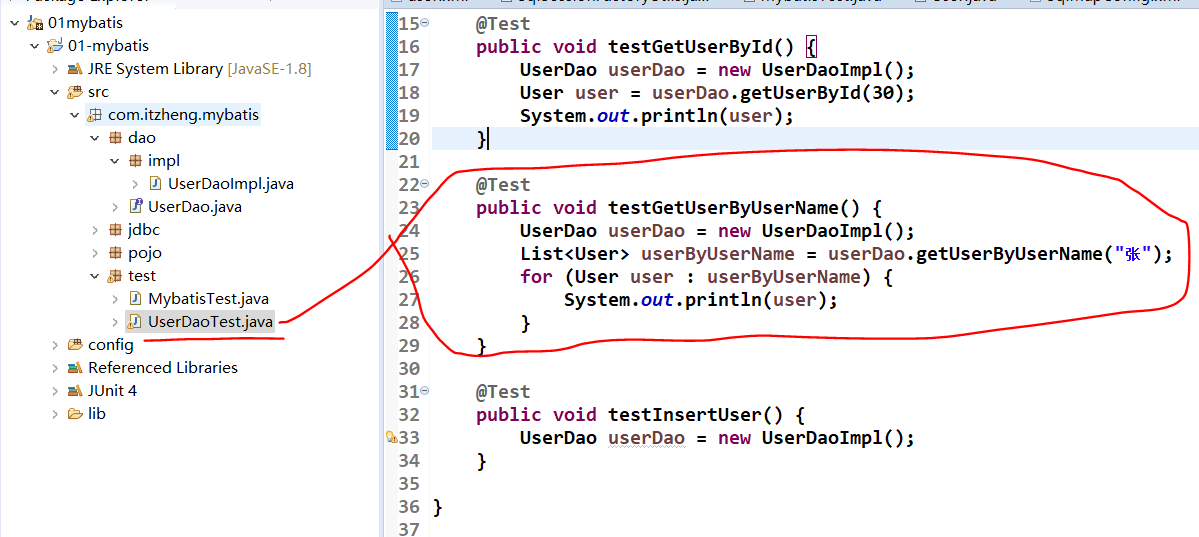Image resolution: width=1199 pixels, height=537 pixels.
Task: Fold the method at line 22
Action: pyautogui.click(x=425, y=184)
